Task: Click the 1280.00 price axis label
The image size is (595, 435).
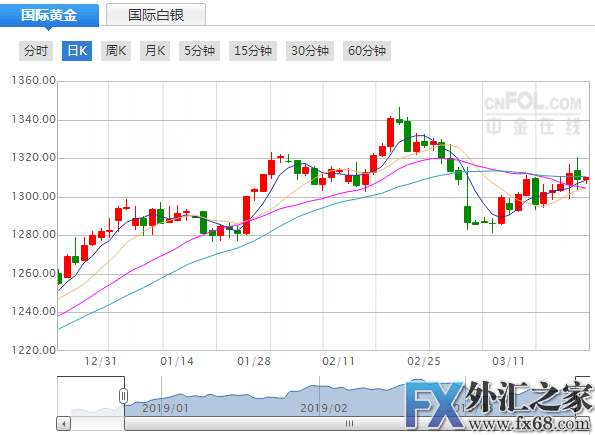Action: [33, 235]
